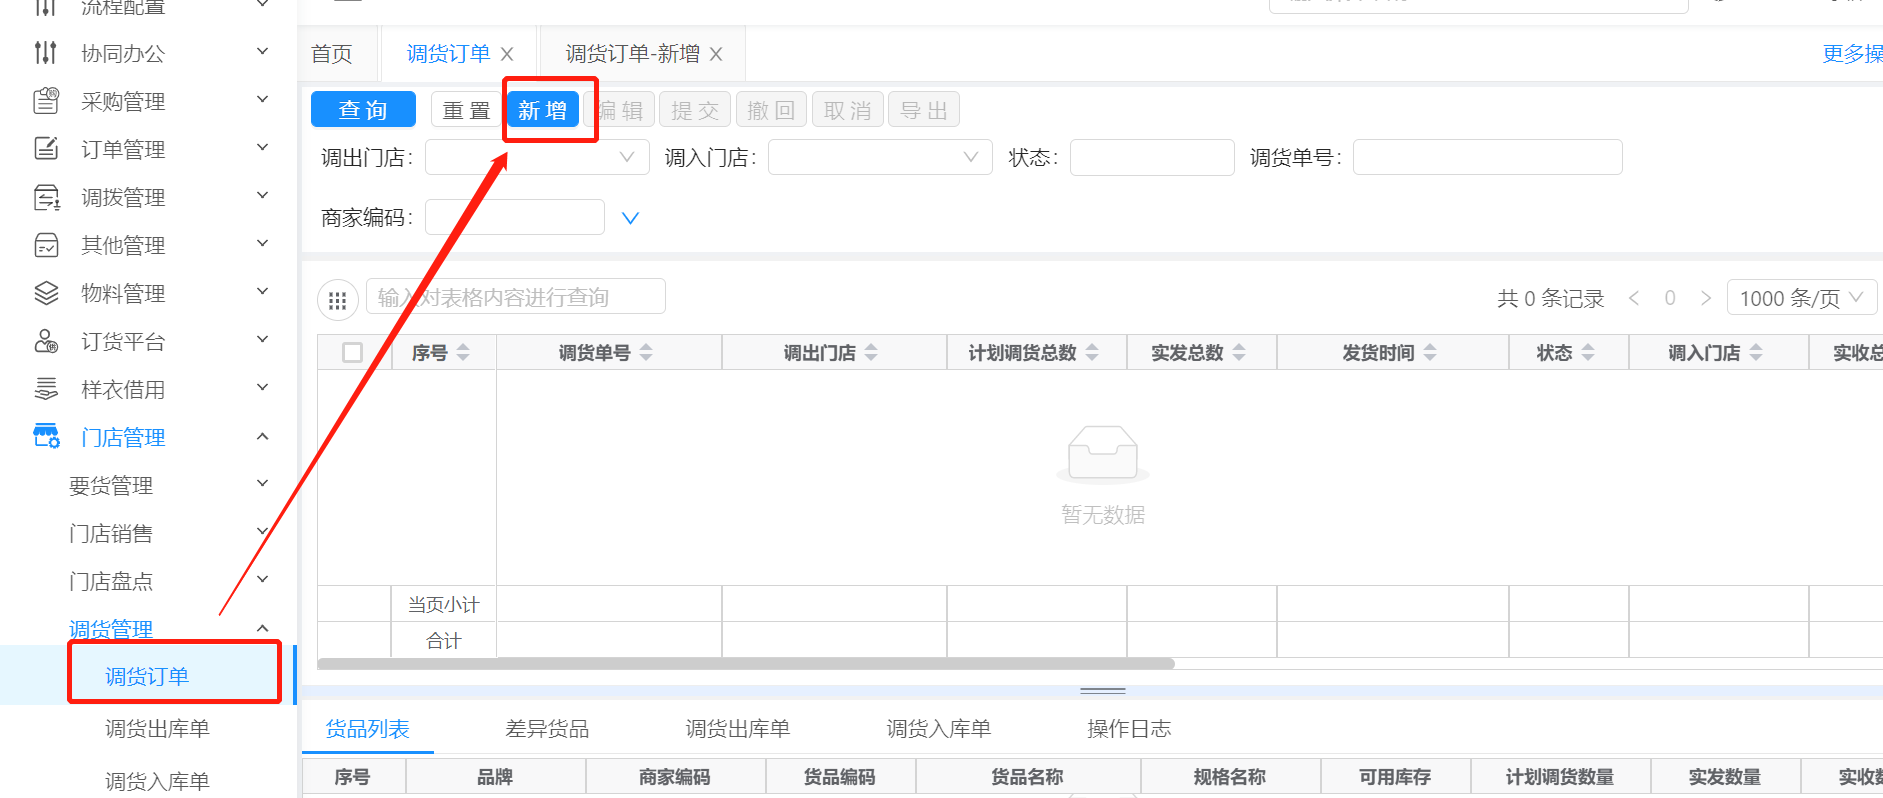Screen dimensions: 1883x798
Task: Click the 查询 button
Action: 363,110
